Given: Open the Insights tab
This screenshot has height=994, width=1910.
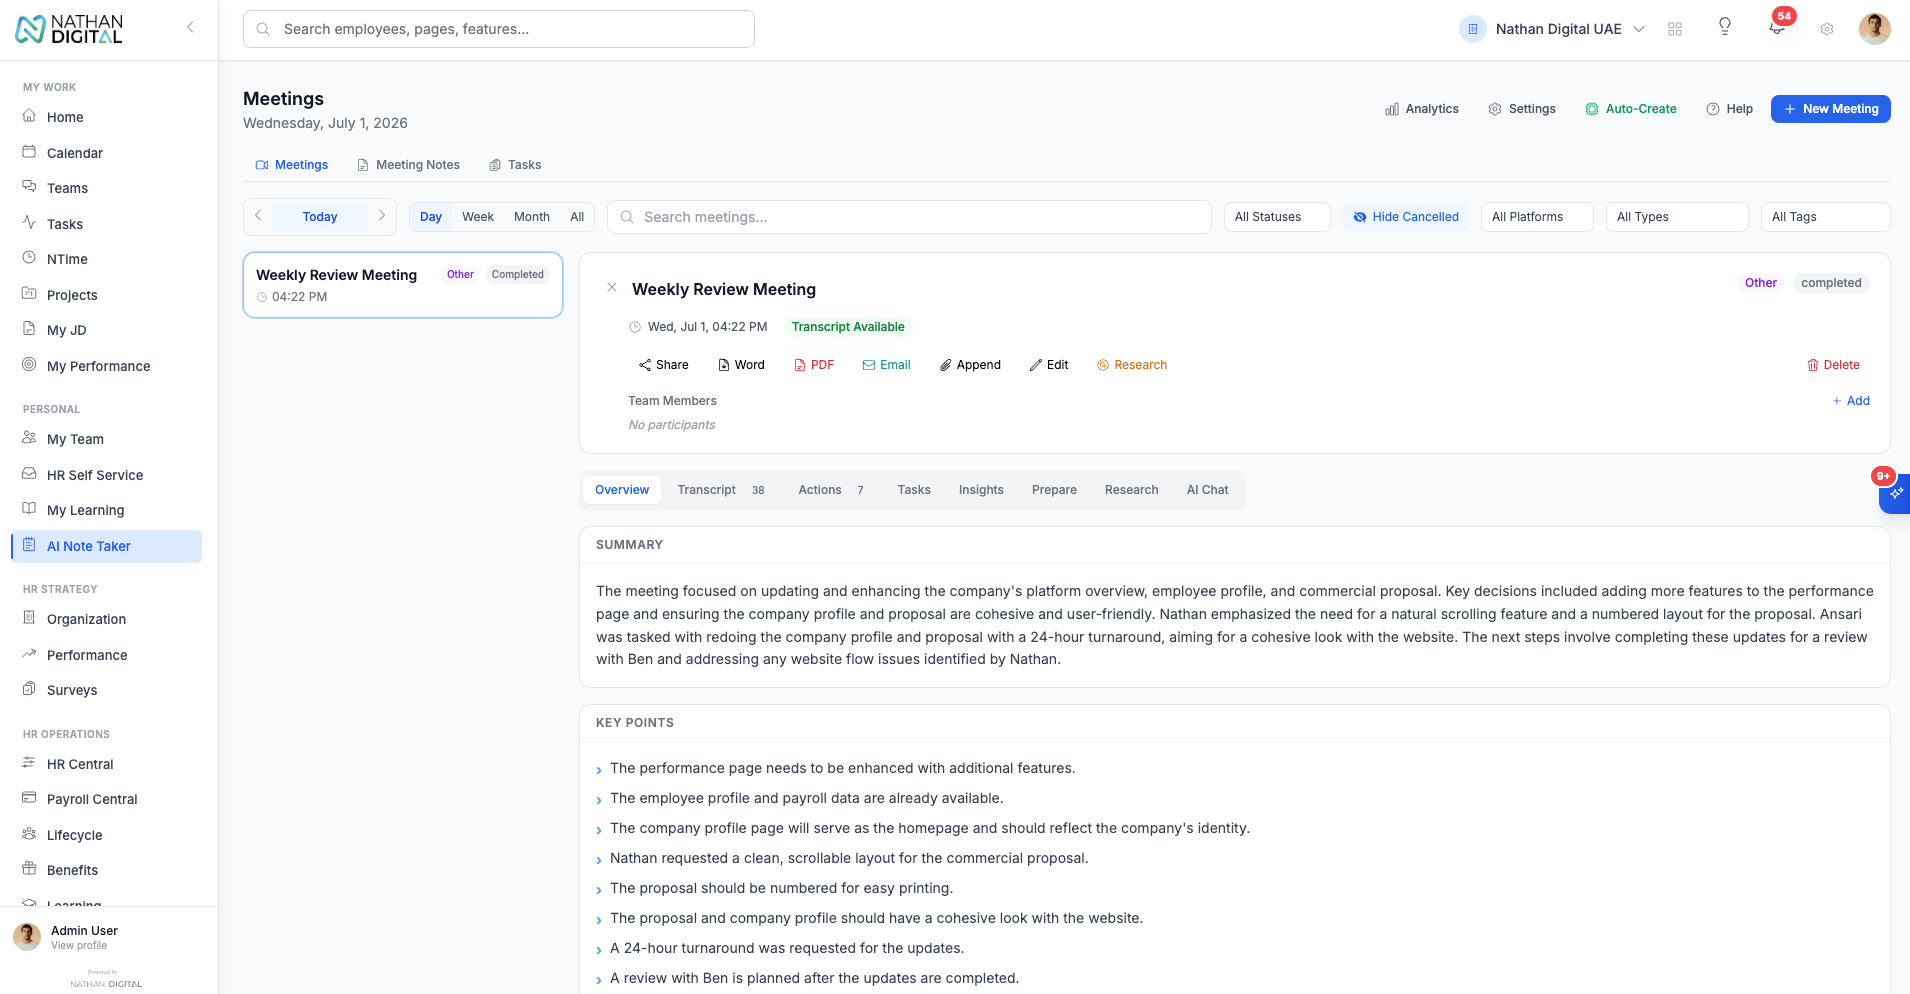Looking at the screenshot, I should 981,490.
